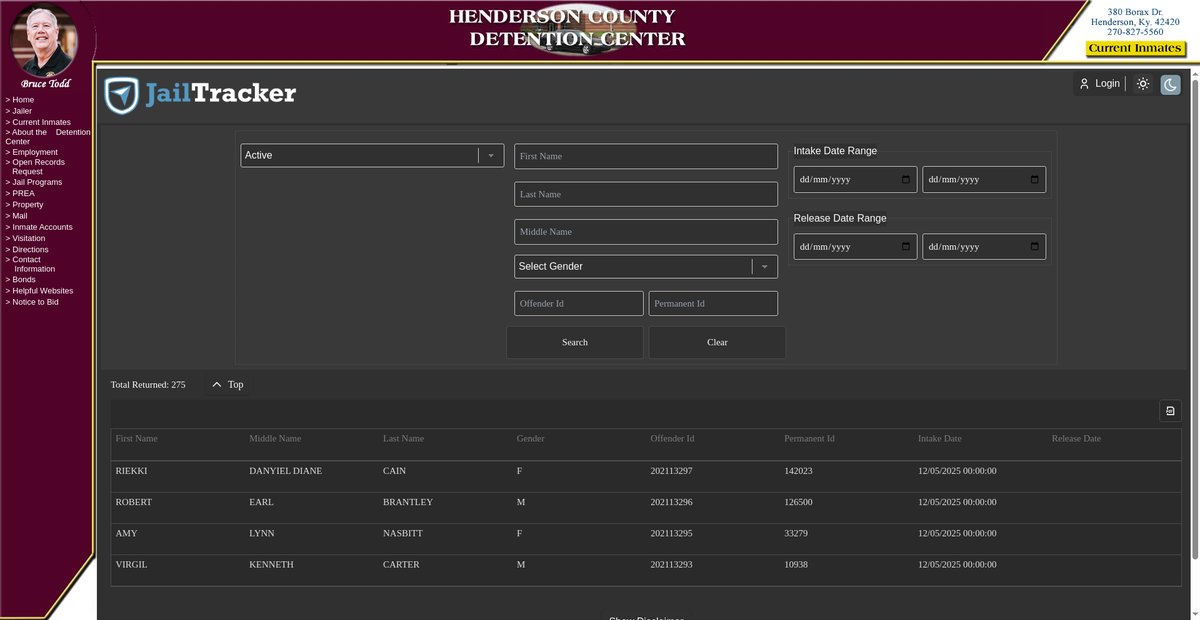Image resolution: width=1200 pixels, height=620 pixels.
Task: Sort by Release Date column header
Action: [1076, 439]
